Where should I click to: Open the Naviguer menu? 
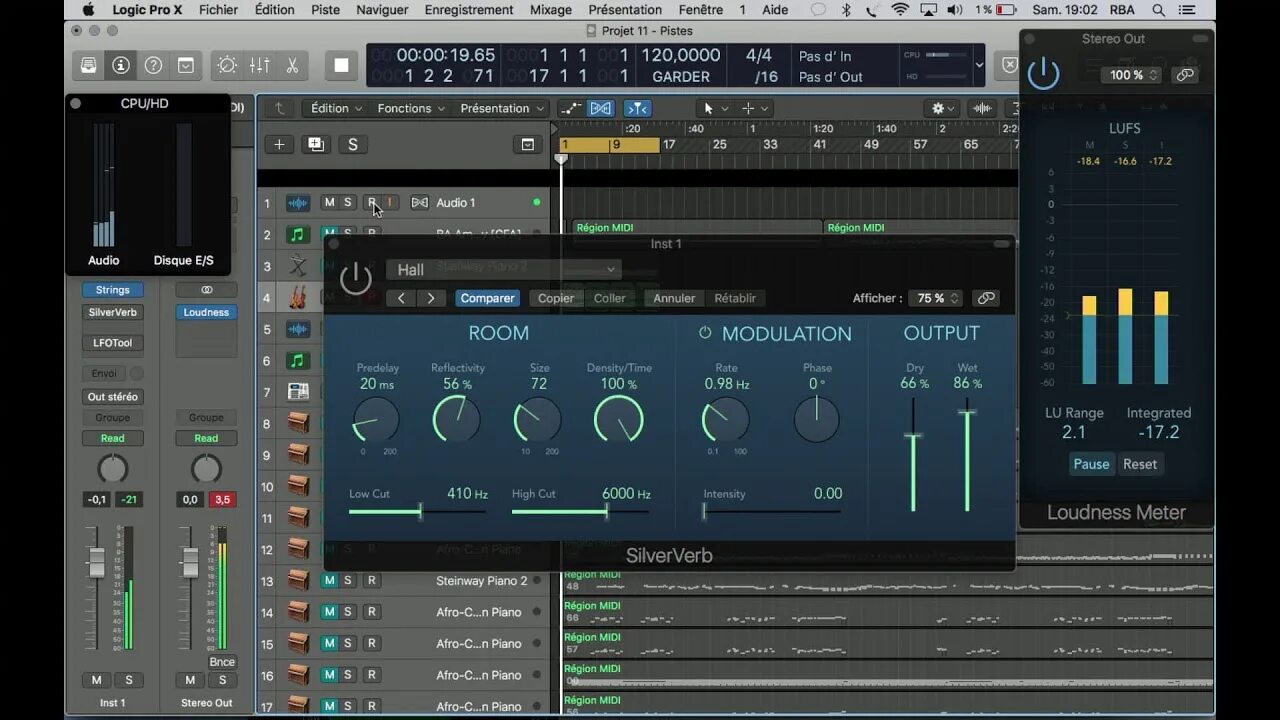click(382, 10)
